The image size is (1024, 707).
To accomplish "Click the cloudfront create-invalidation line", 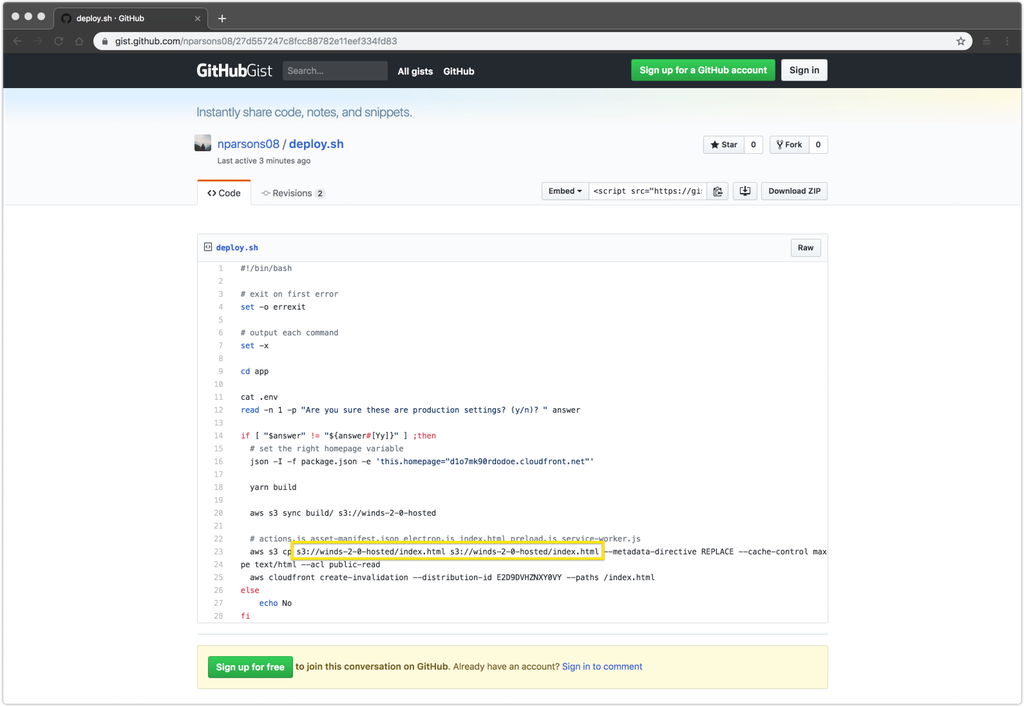I will coord(452,578).
